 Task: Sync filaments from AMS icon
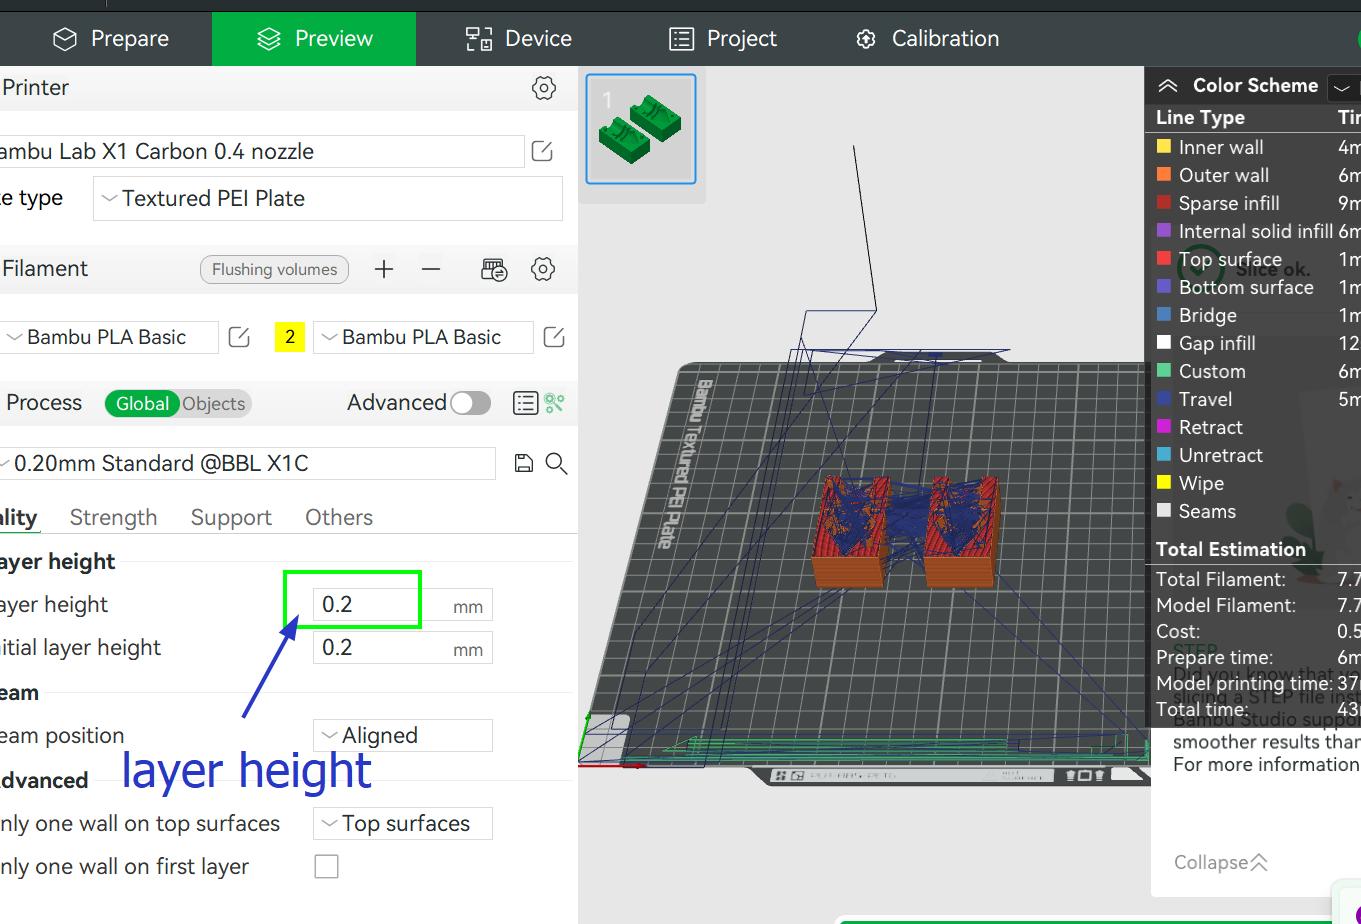[x=494, y=269]
